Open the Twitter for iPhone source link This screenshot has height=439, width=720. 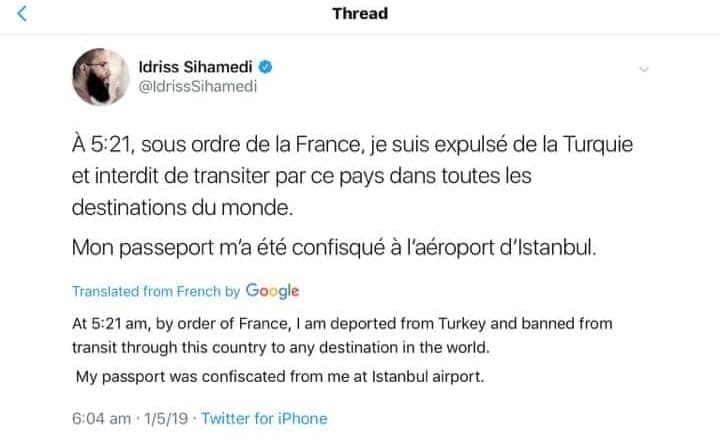[264, 419]
